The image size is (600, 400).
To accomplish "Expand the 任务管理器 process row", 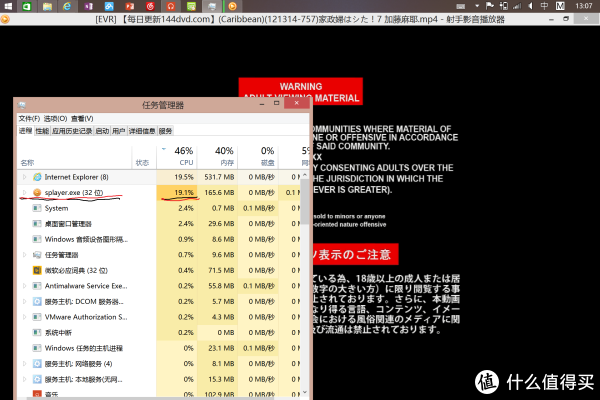I will pyautogui.click(x=24, y=255).
